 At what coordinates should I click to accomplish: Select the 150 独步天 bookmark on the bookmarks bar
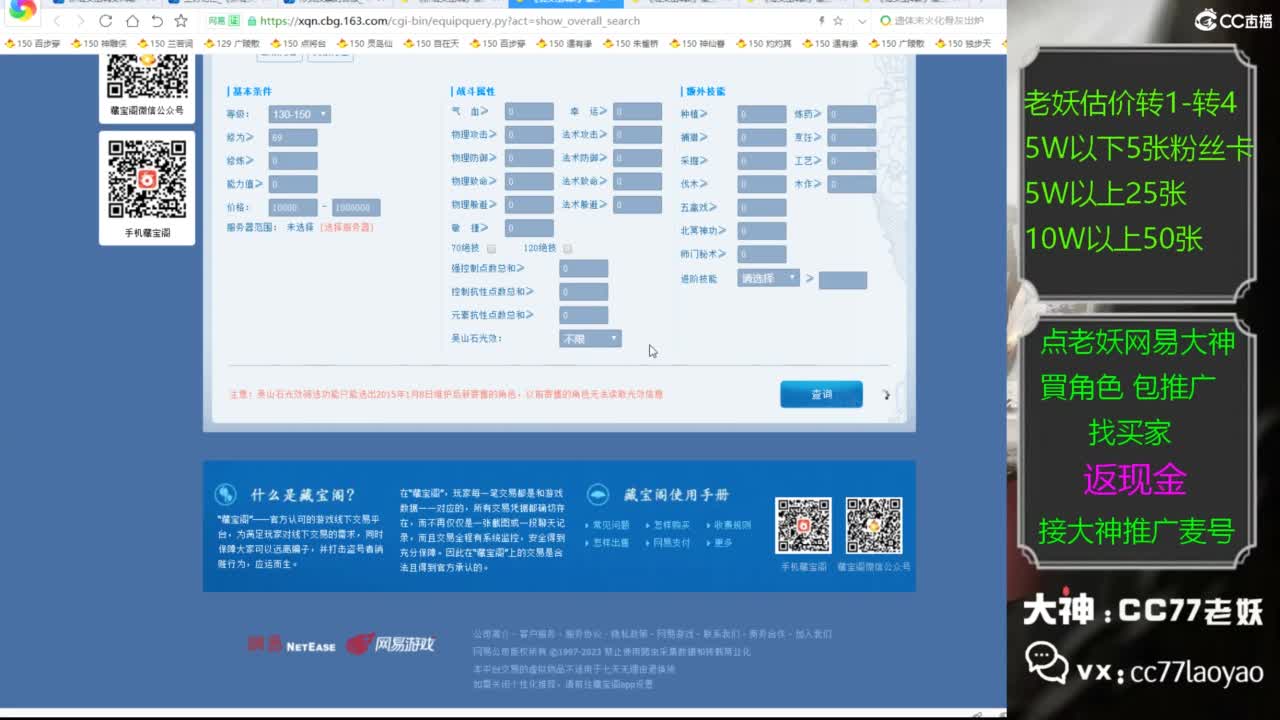(968, 43)
